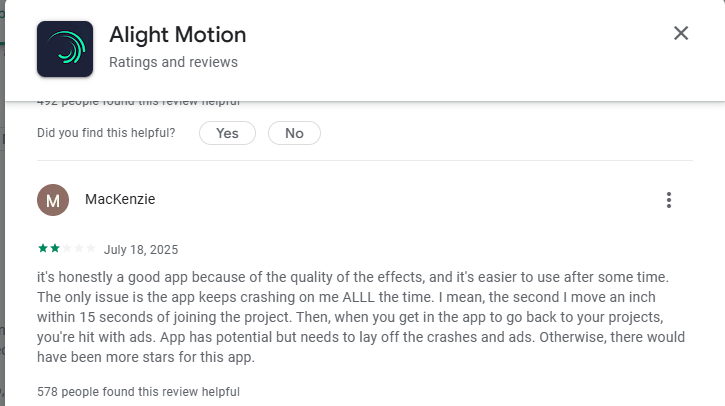Click the partially hidden 492 people helpful text
This screenshot has width=725, height=406.
(x=138, y=102)
